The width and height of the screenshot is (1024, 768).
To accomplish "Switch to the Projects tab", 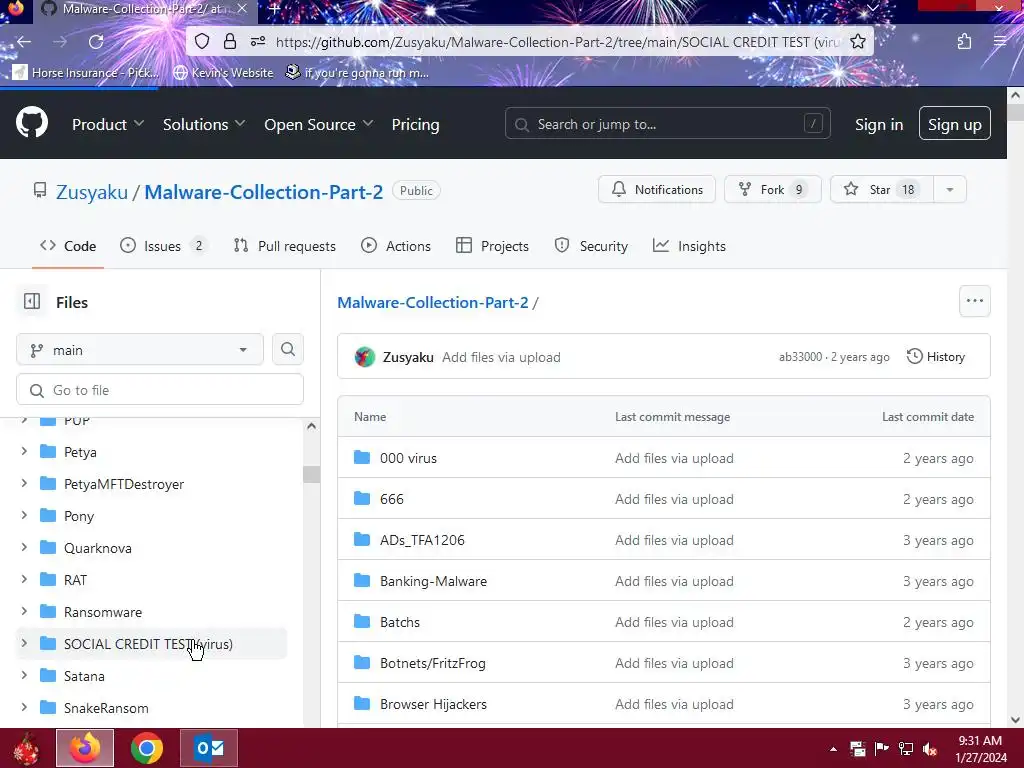I will point(492,246).
